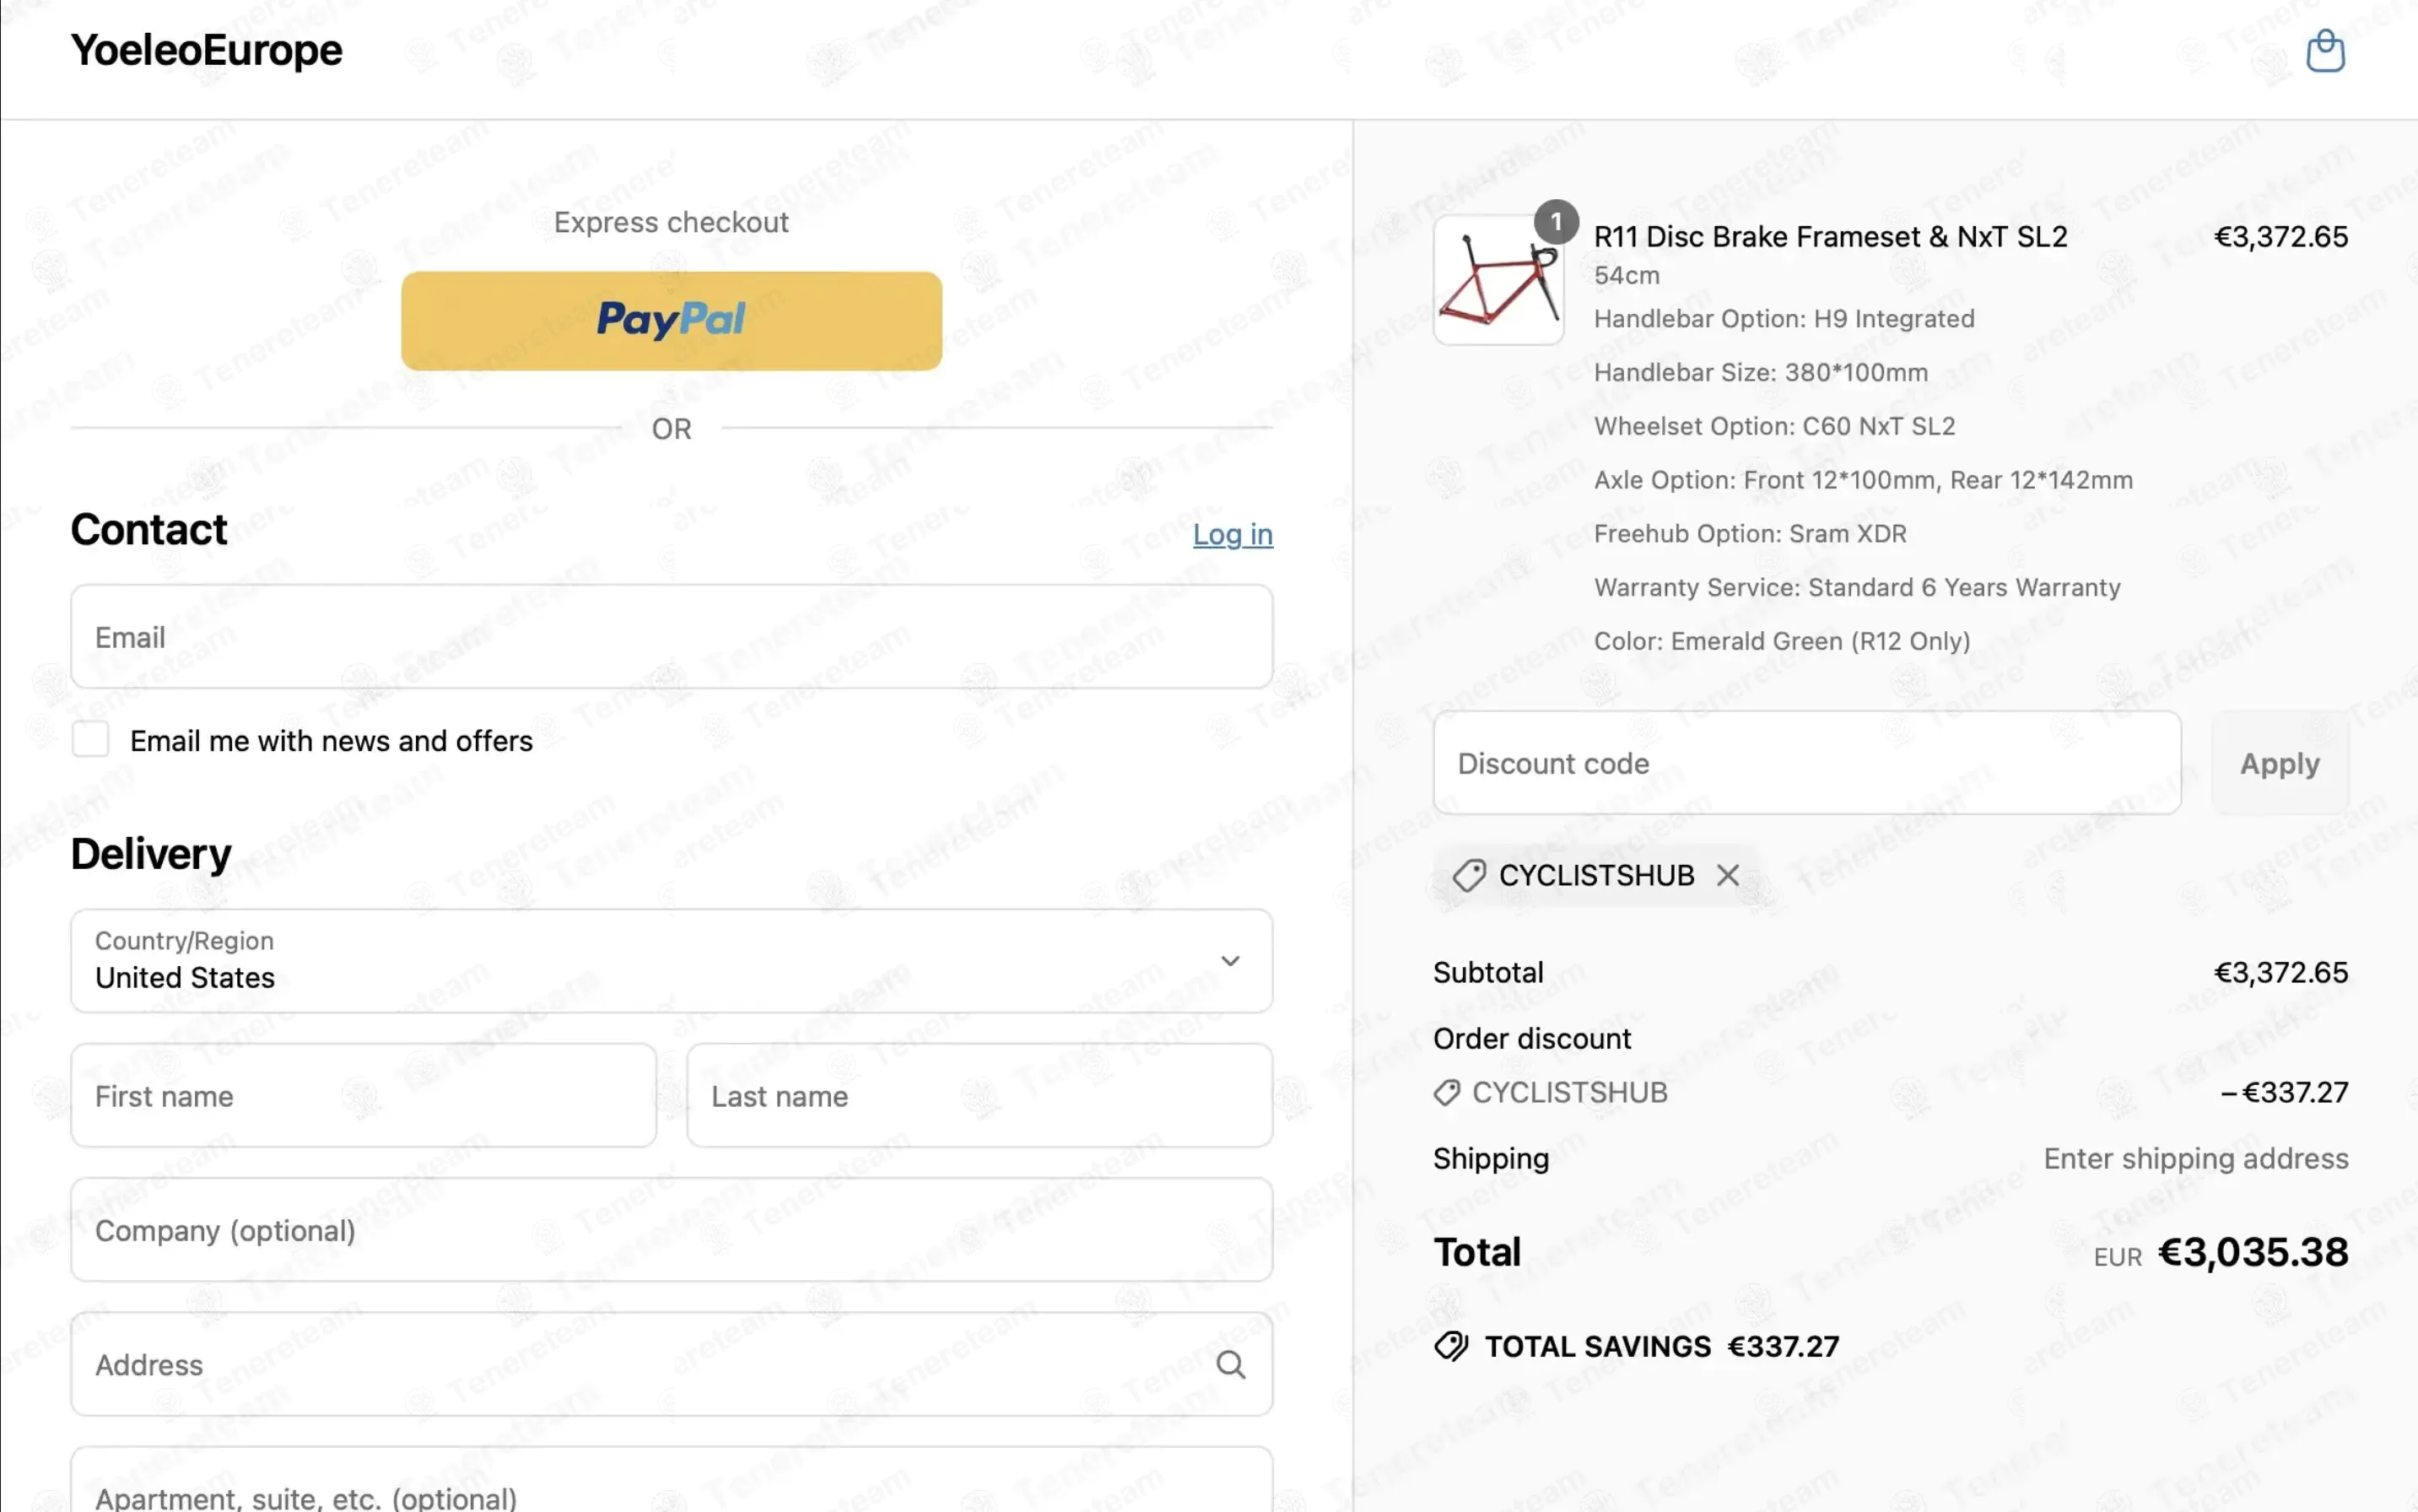Check Email me with news and offers
Image resolution: width=2418 pixels, height=1512 pixels.
tap(90, 740)
